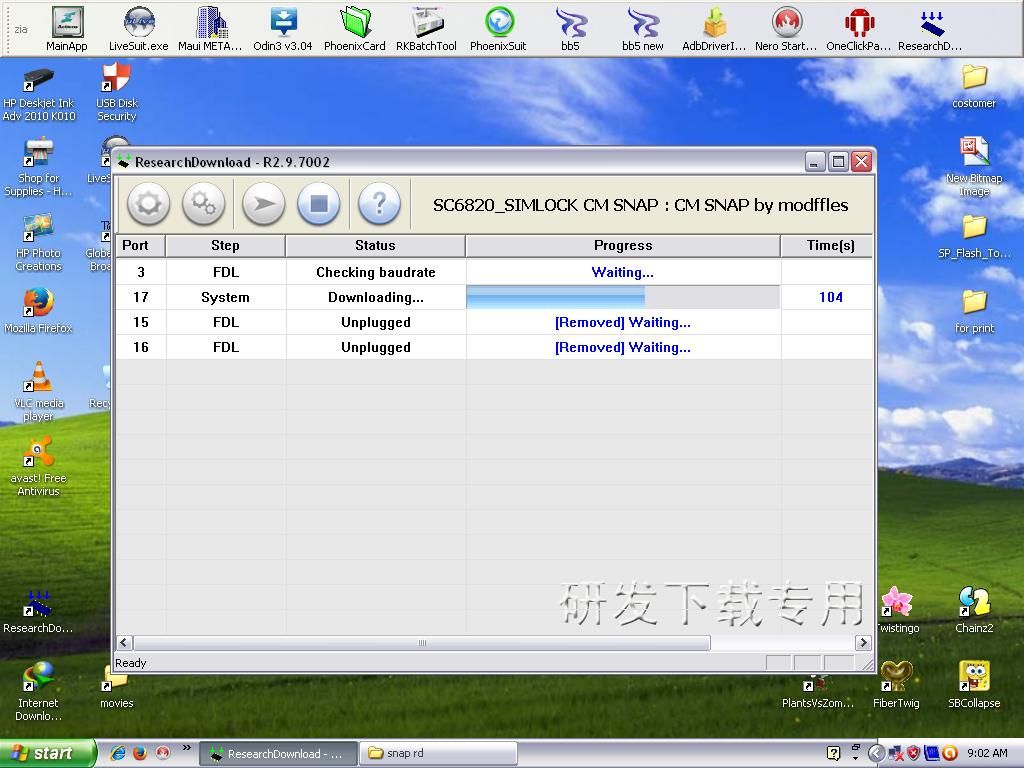The height and width of the screenshot is (768, 1024).
Task: Open the Help question mark icon
Action: coord(378,204)
